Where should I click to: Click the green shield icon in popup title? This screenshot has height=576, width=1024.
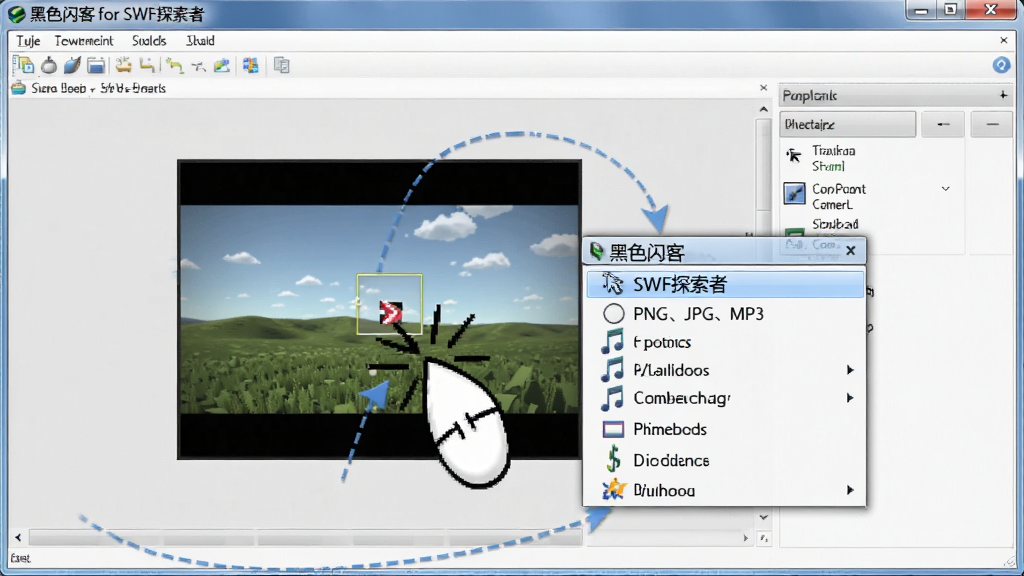pyautogui.click(x=596, y=251)
